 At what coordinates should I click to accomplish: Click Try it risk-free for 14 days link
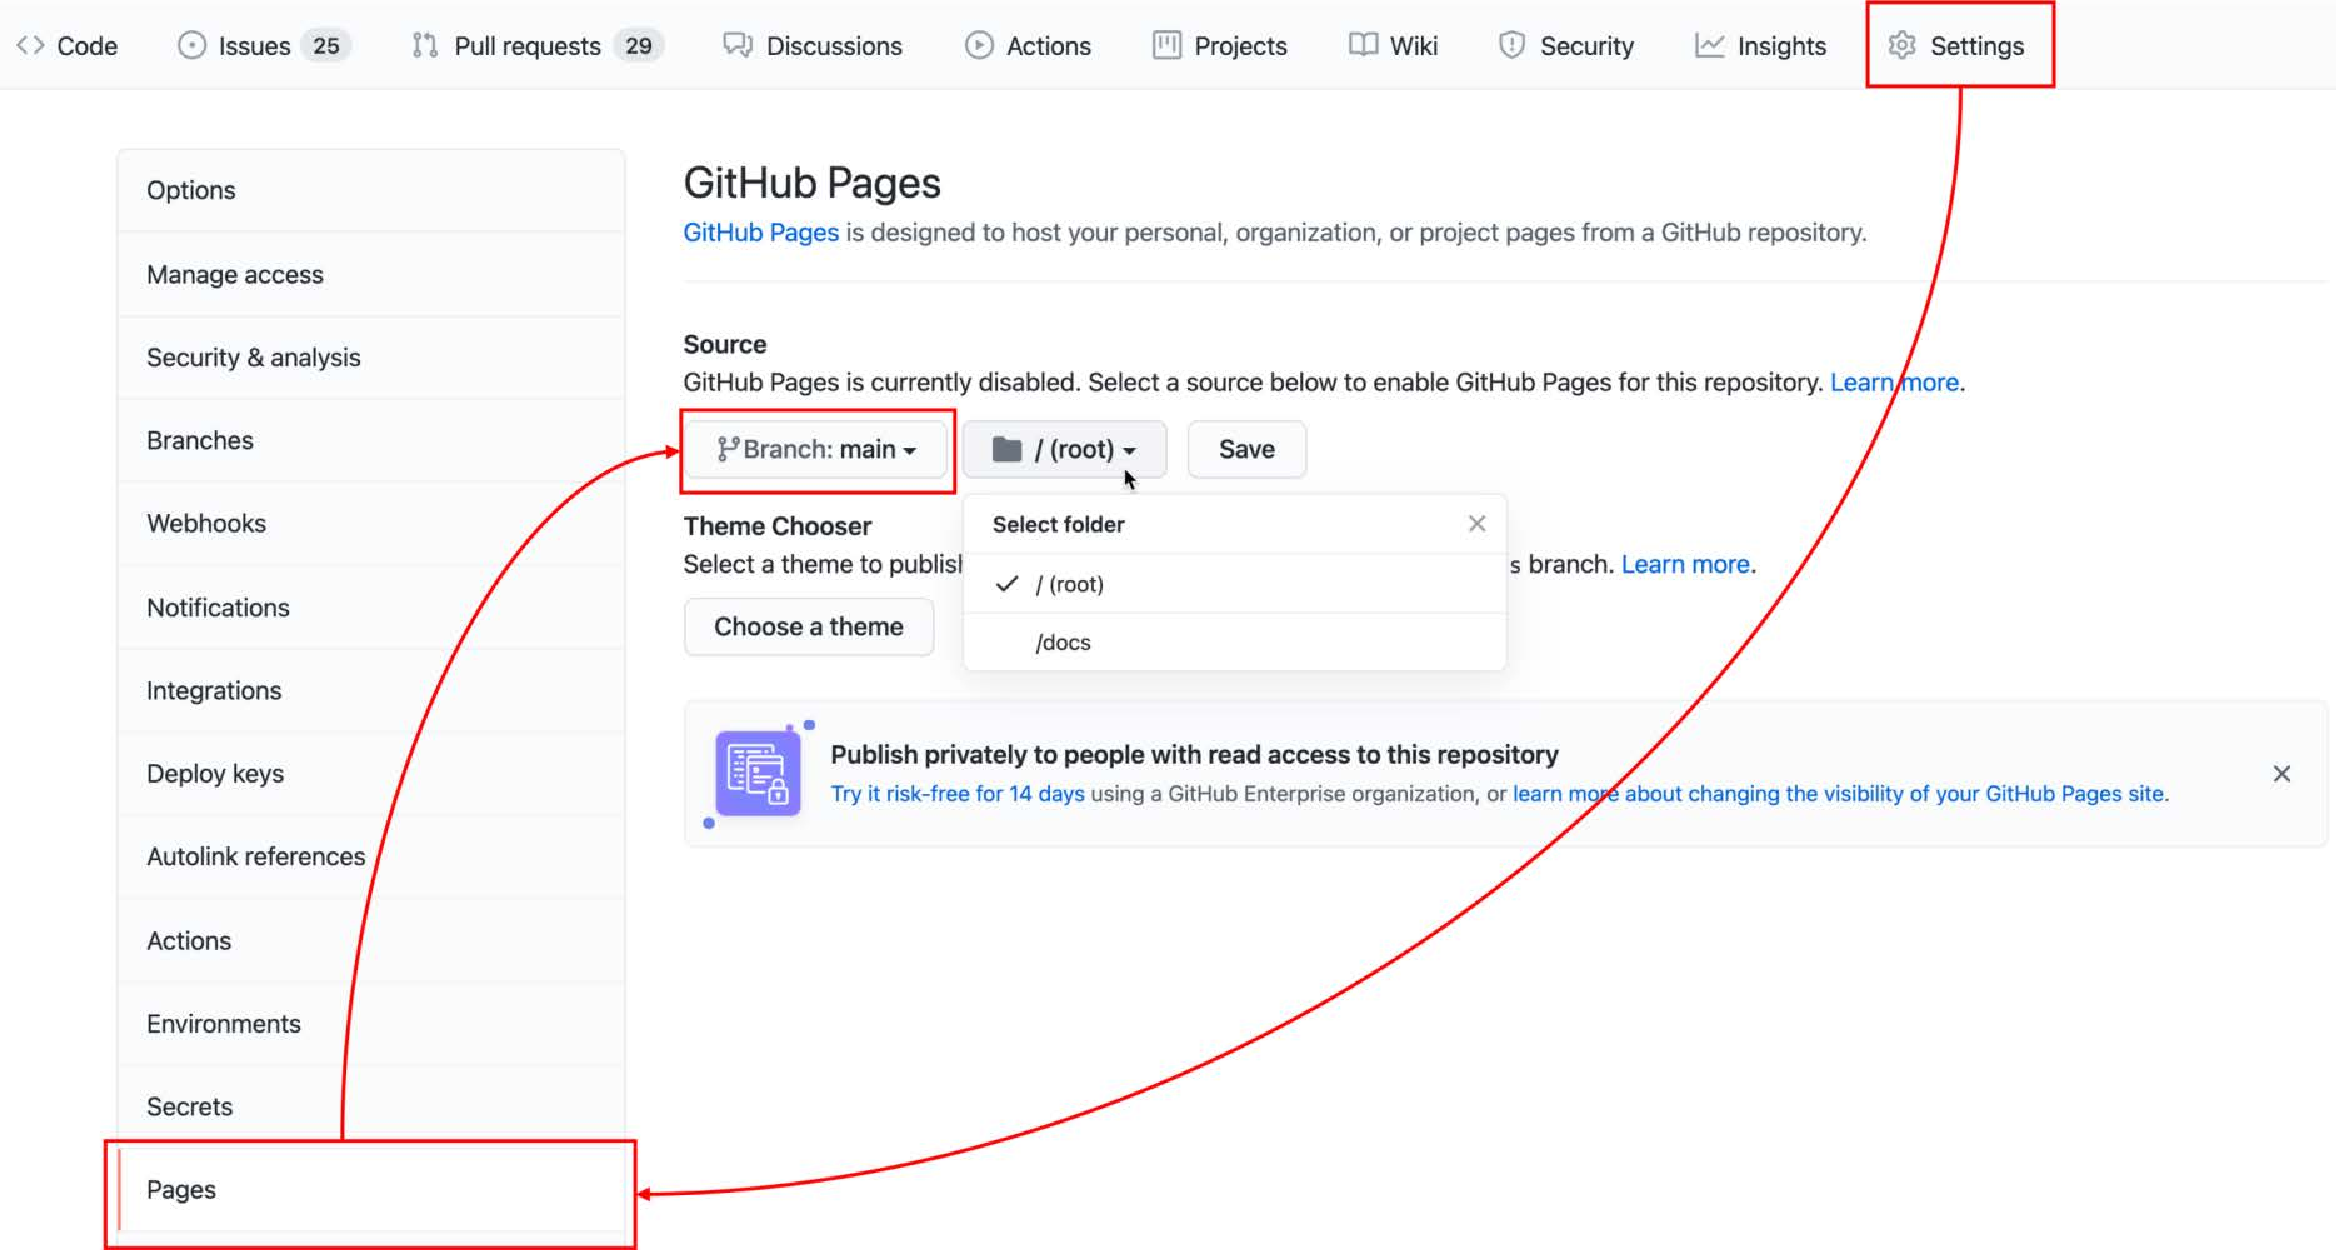click(957, 794)
